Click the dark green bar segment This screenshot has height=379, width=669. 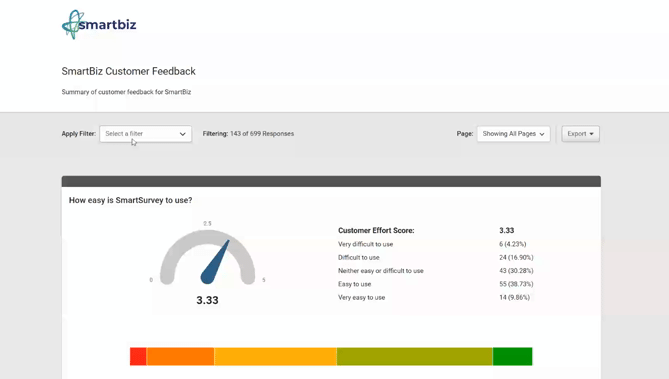click(x=512, y=356)
